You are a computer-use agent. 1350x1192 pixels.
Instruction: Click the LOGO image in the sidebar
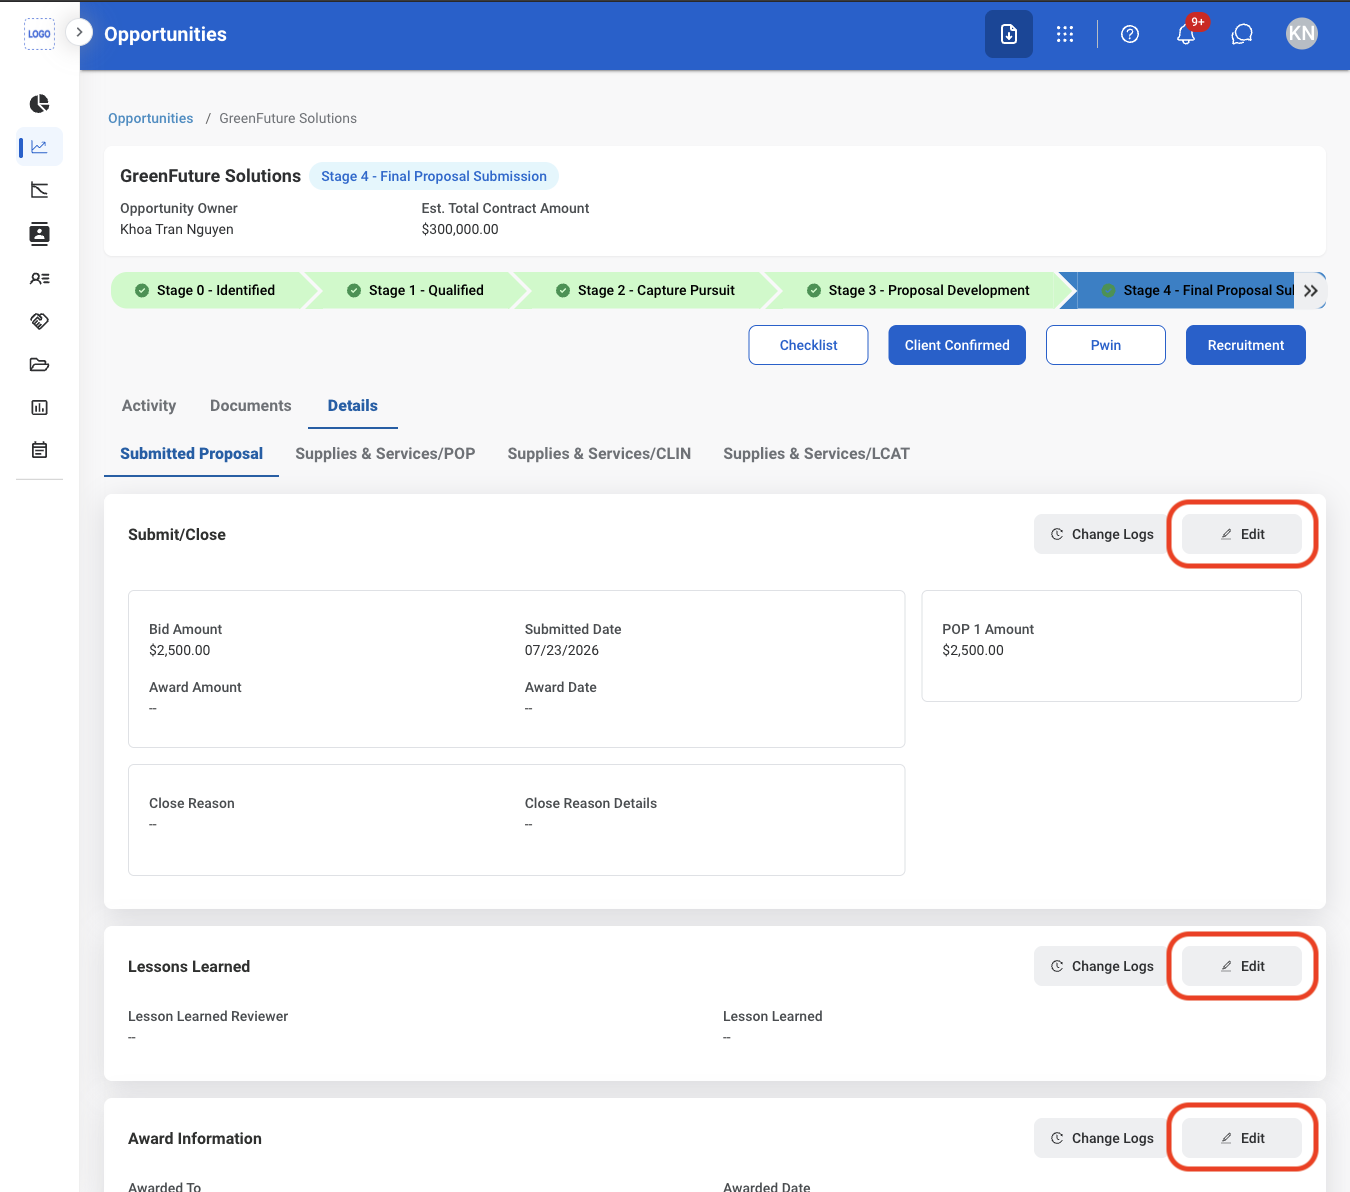coord(39,34)
